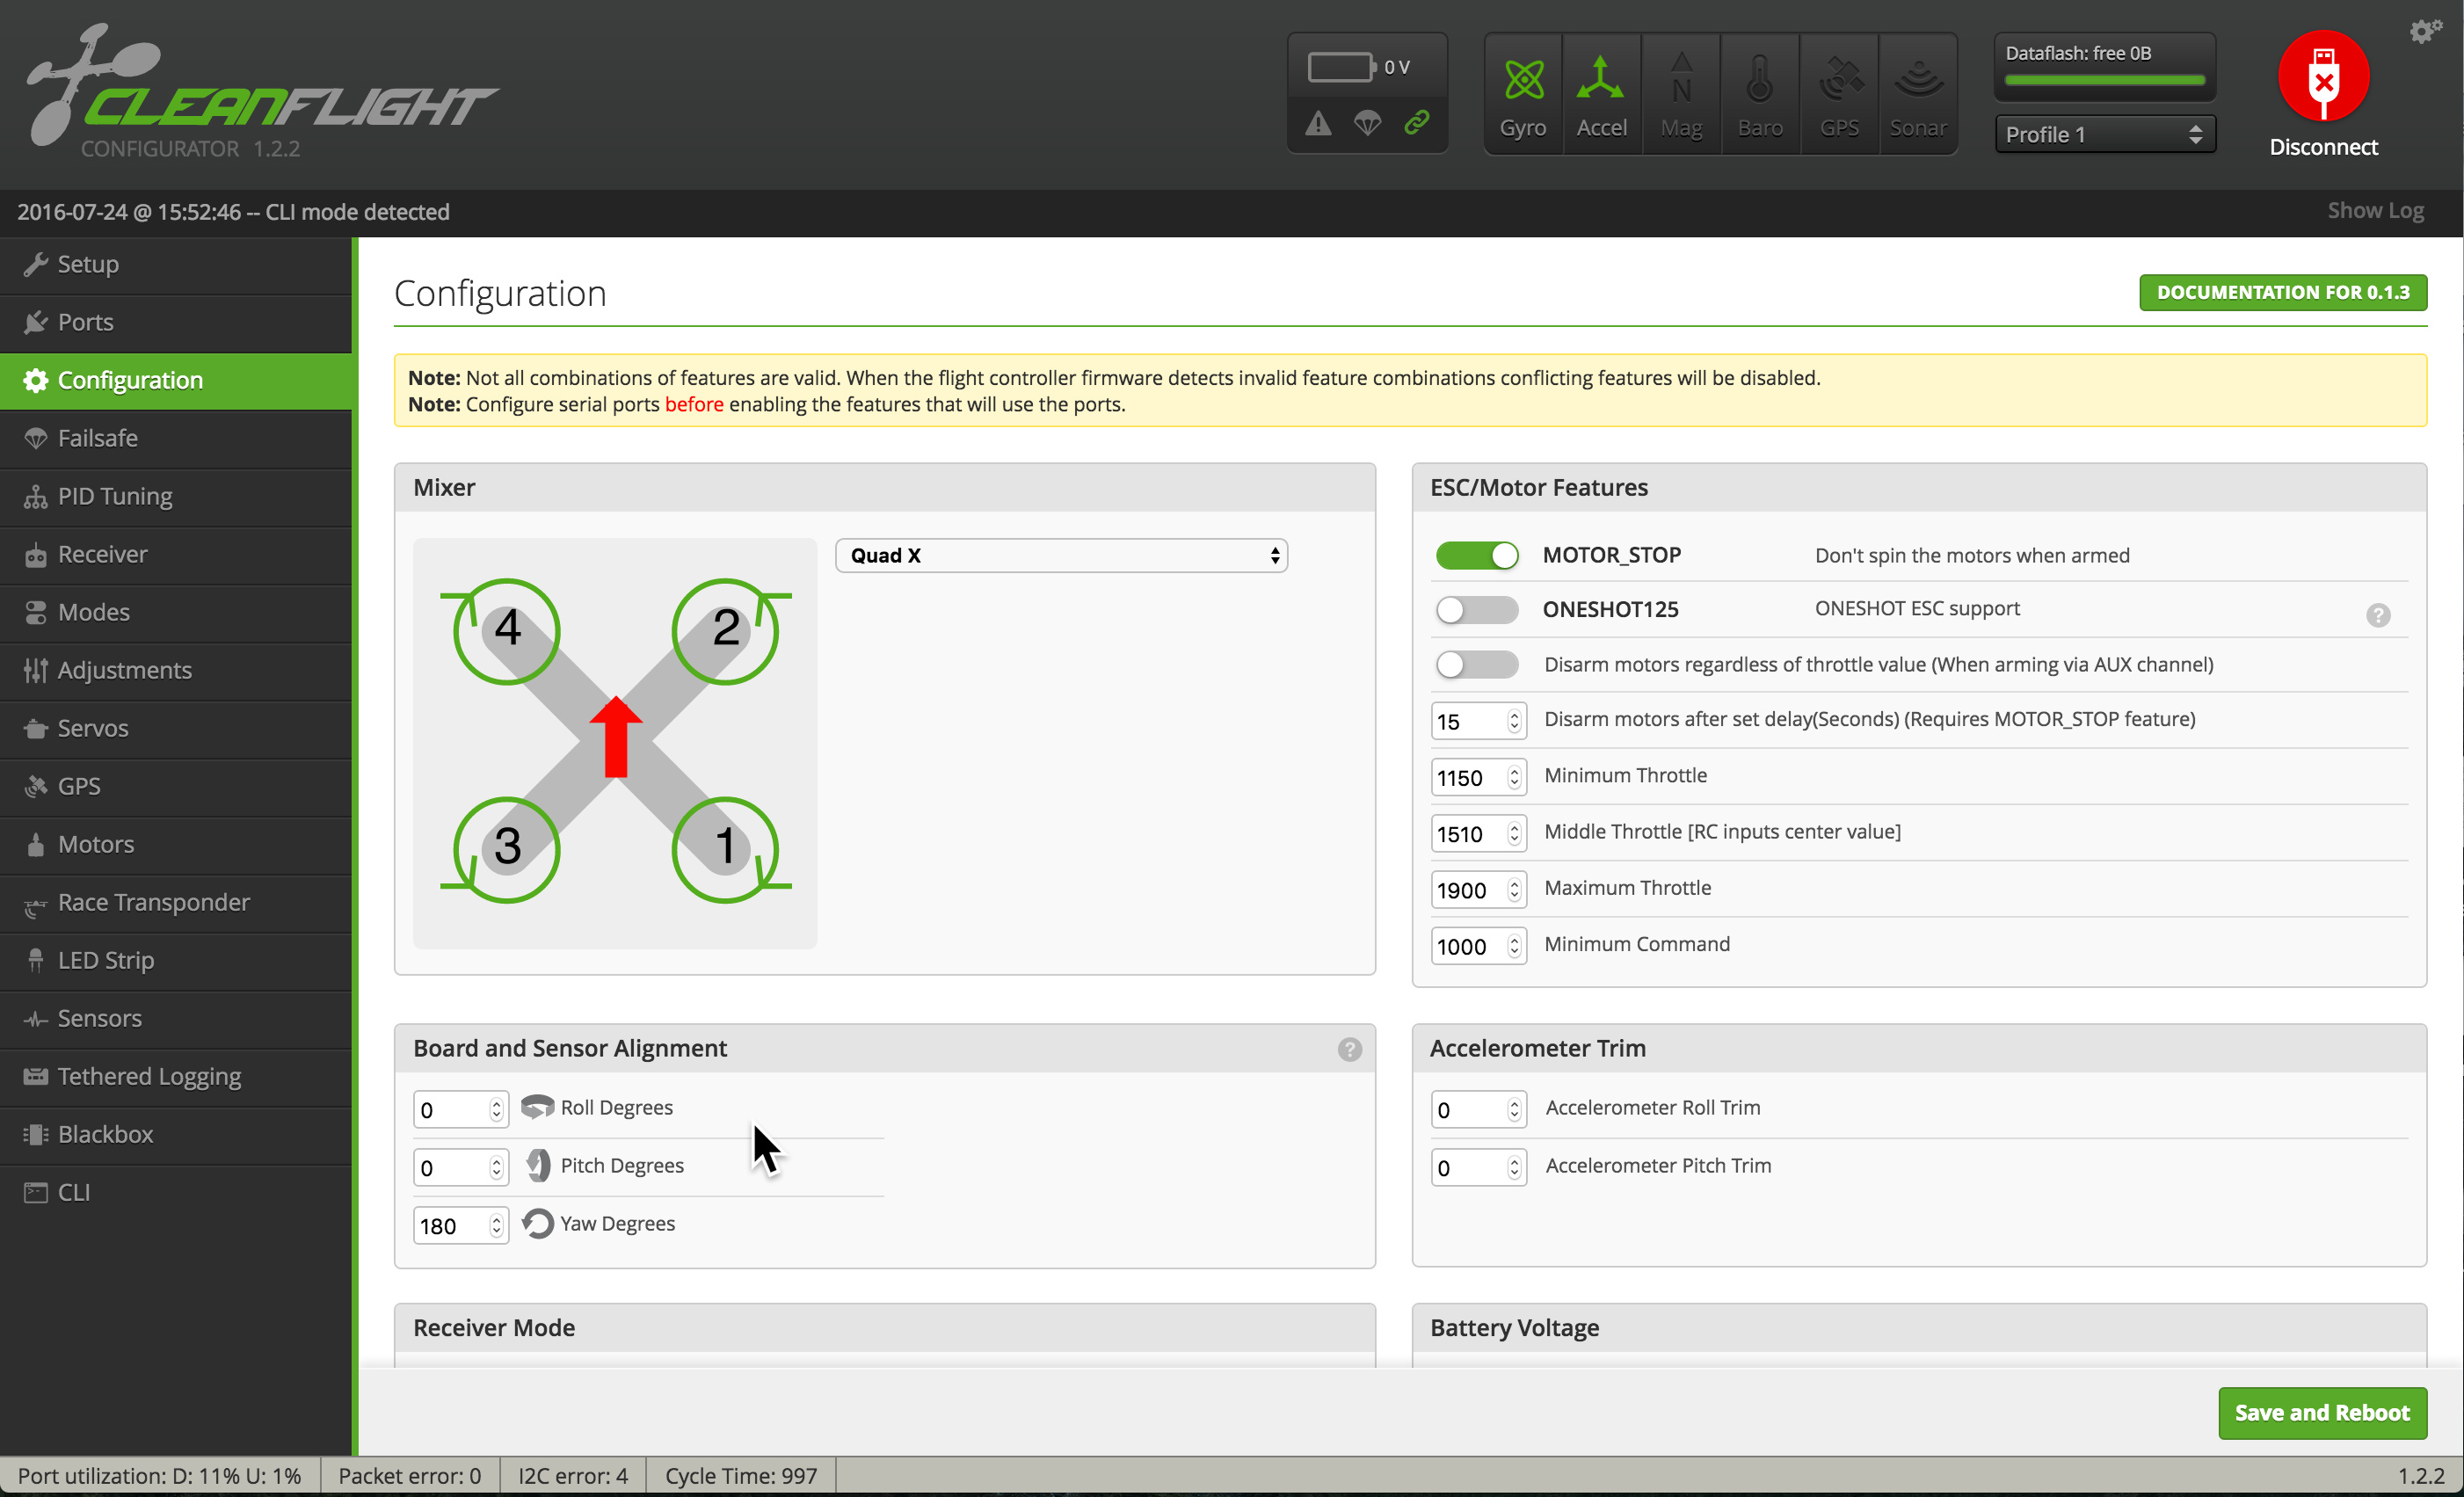Viewport: 2464px width, 1497px height.
Task: Click motor 3 in mixer diagram
Action: [x=507, y=849]
